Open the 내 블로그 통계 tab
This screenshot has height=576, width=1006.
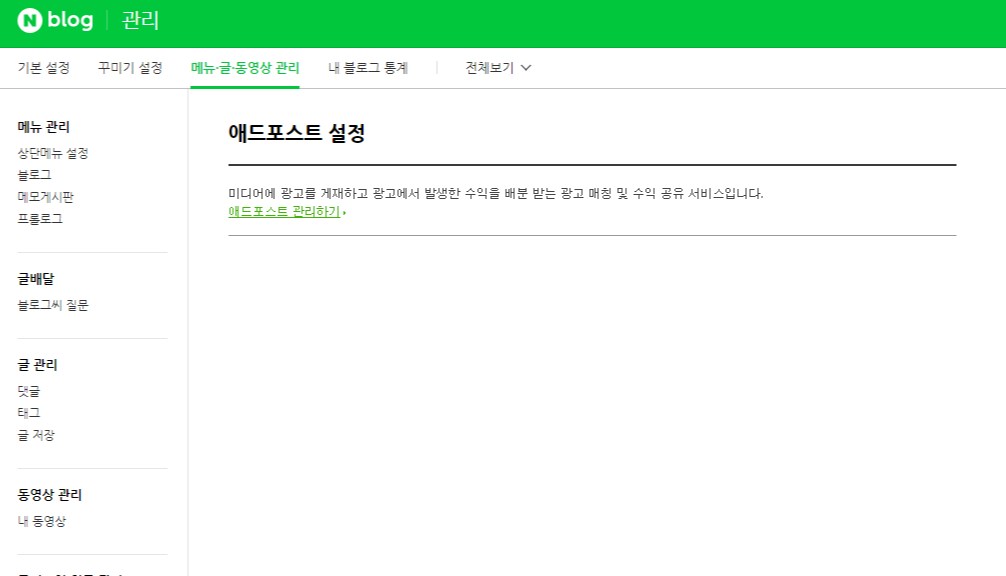click(x=368, y=68)
